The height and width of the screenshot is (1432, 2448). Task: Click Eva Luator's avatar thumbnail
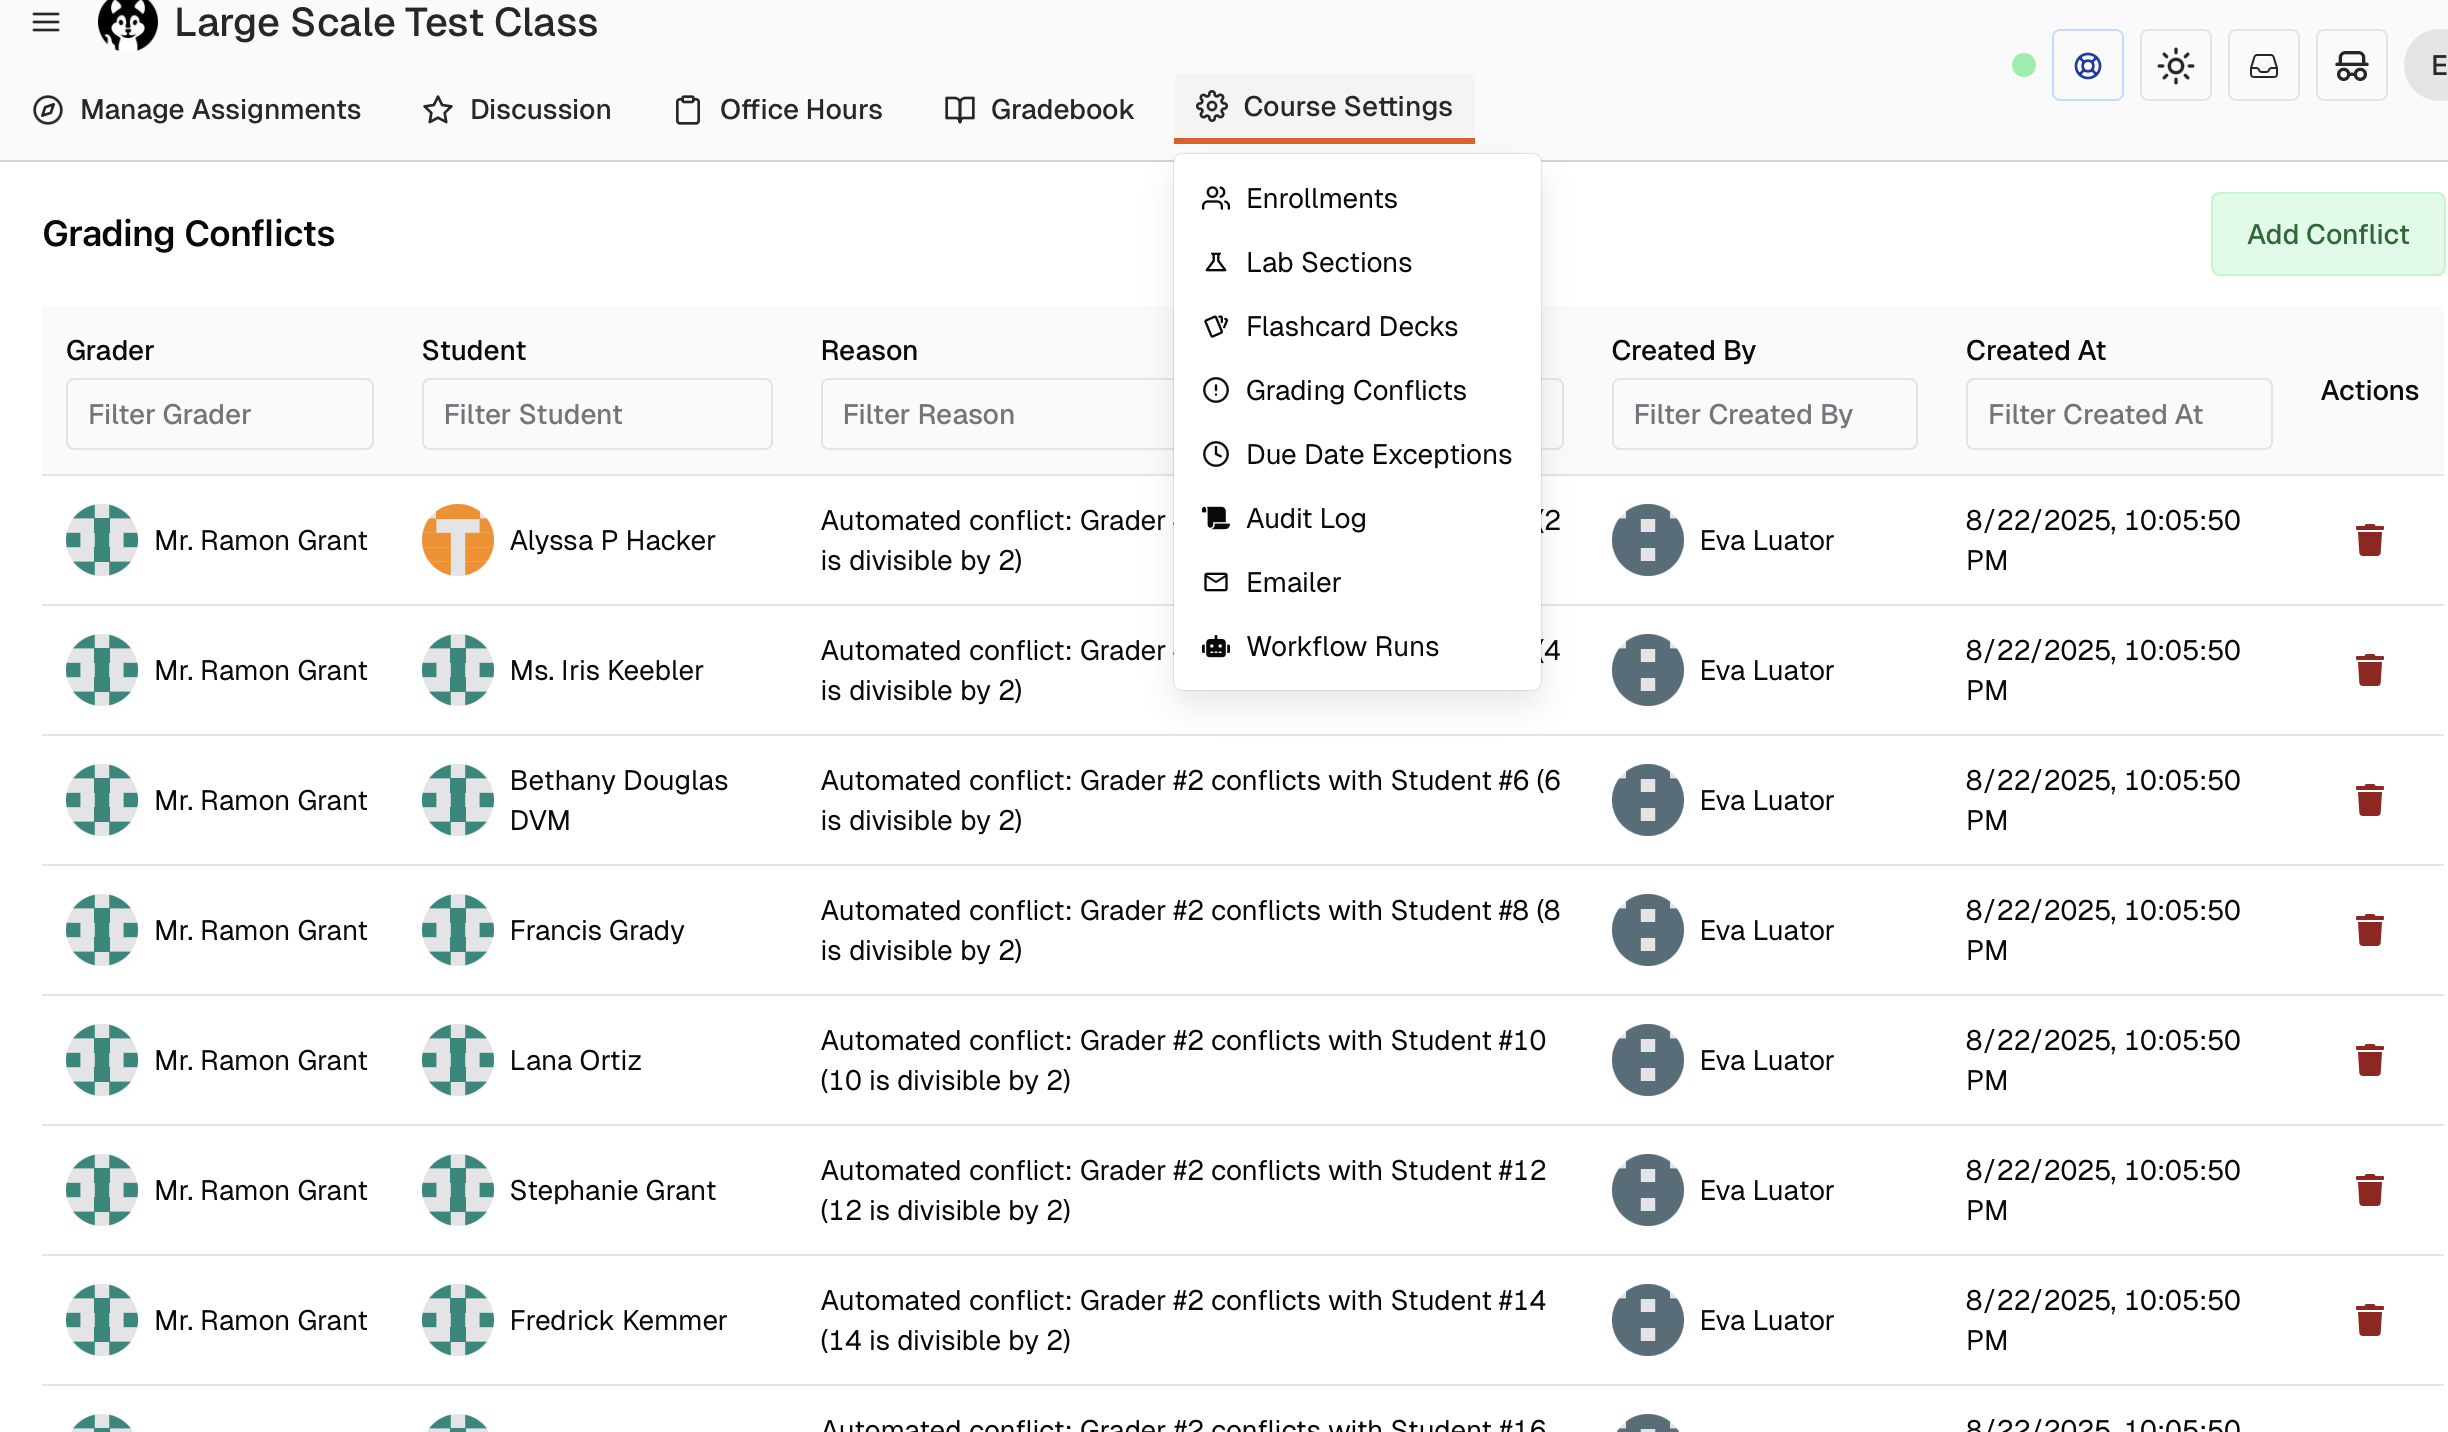(1646, 539)
